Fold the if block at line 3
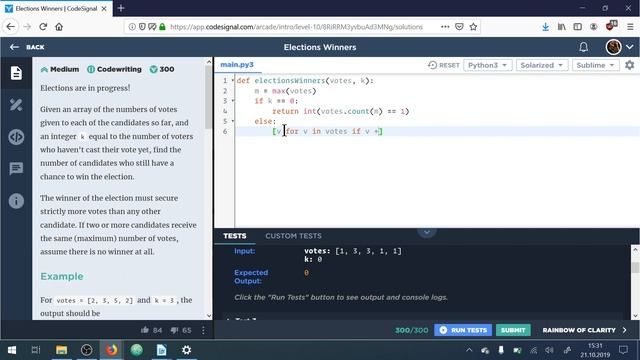This screenshot has height=360, width=640. [233, 100]
